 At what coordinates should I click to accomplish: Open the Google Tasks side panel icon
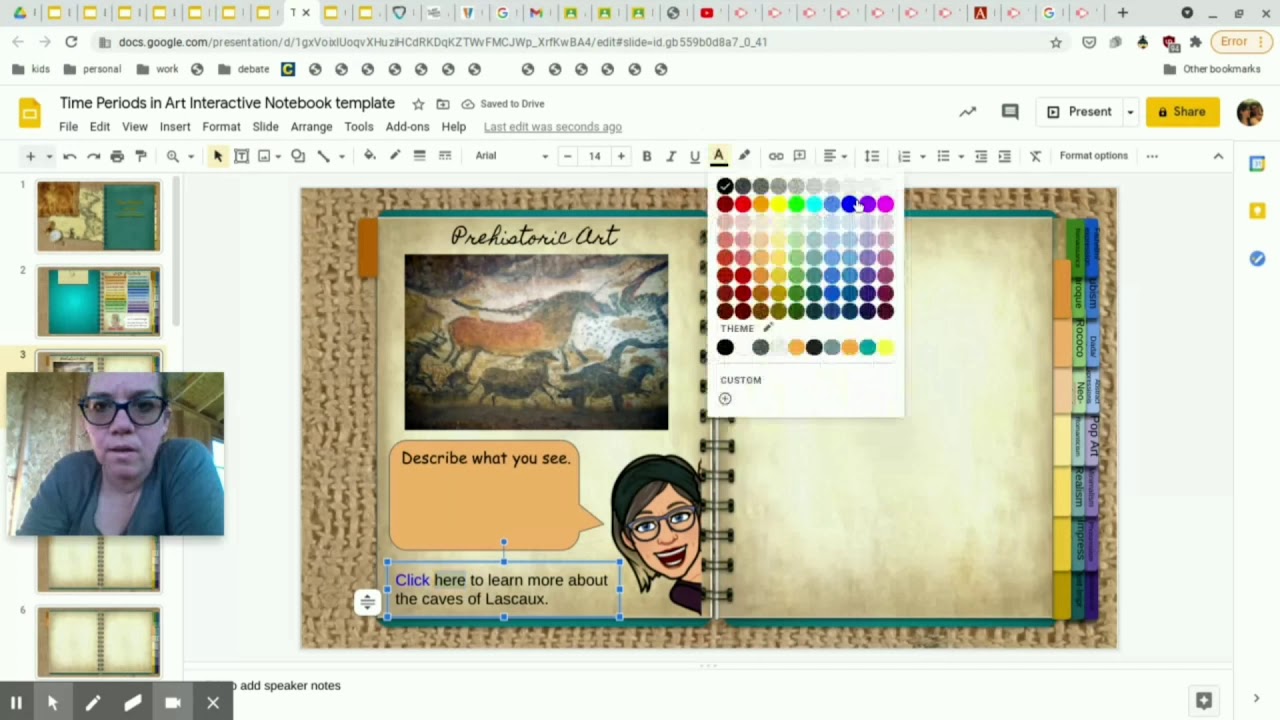point(1257,258)
